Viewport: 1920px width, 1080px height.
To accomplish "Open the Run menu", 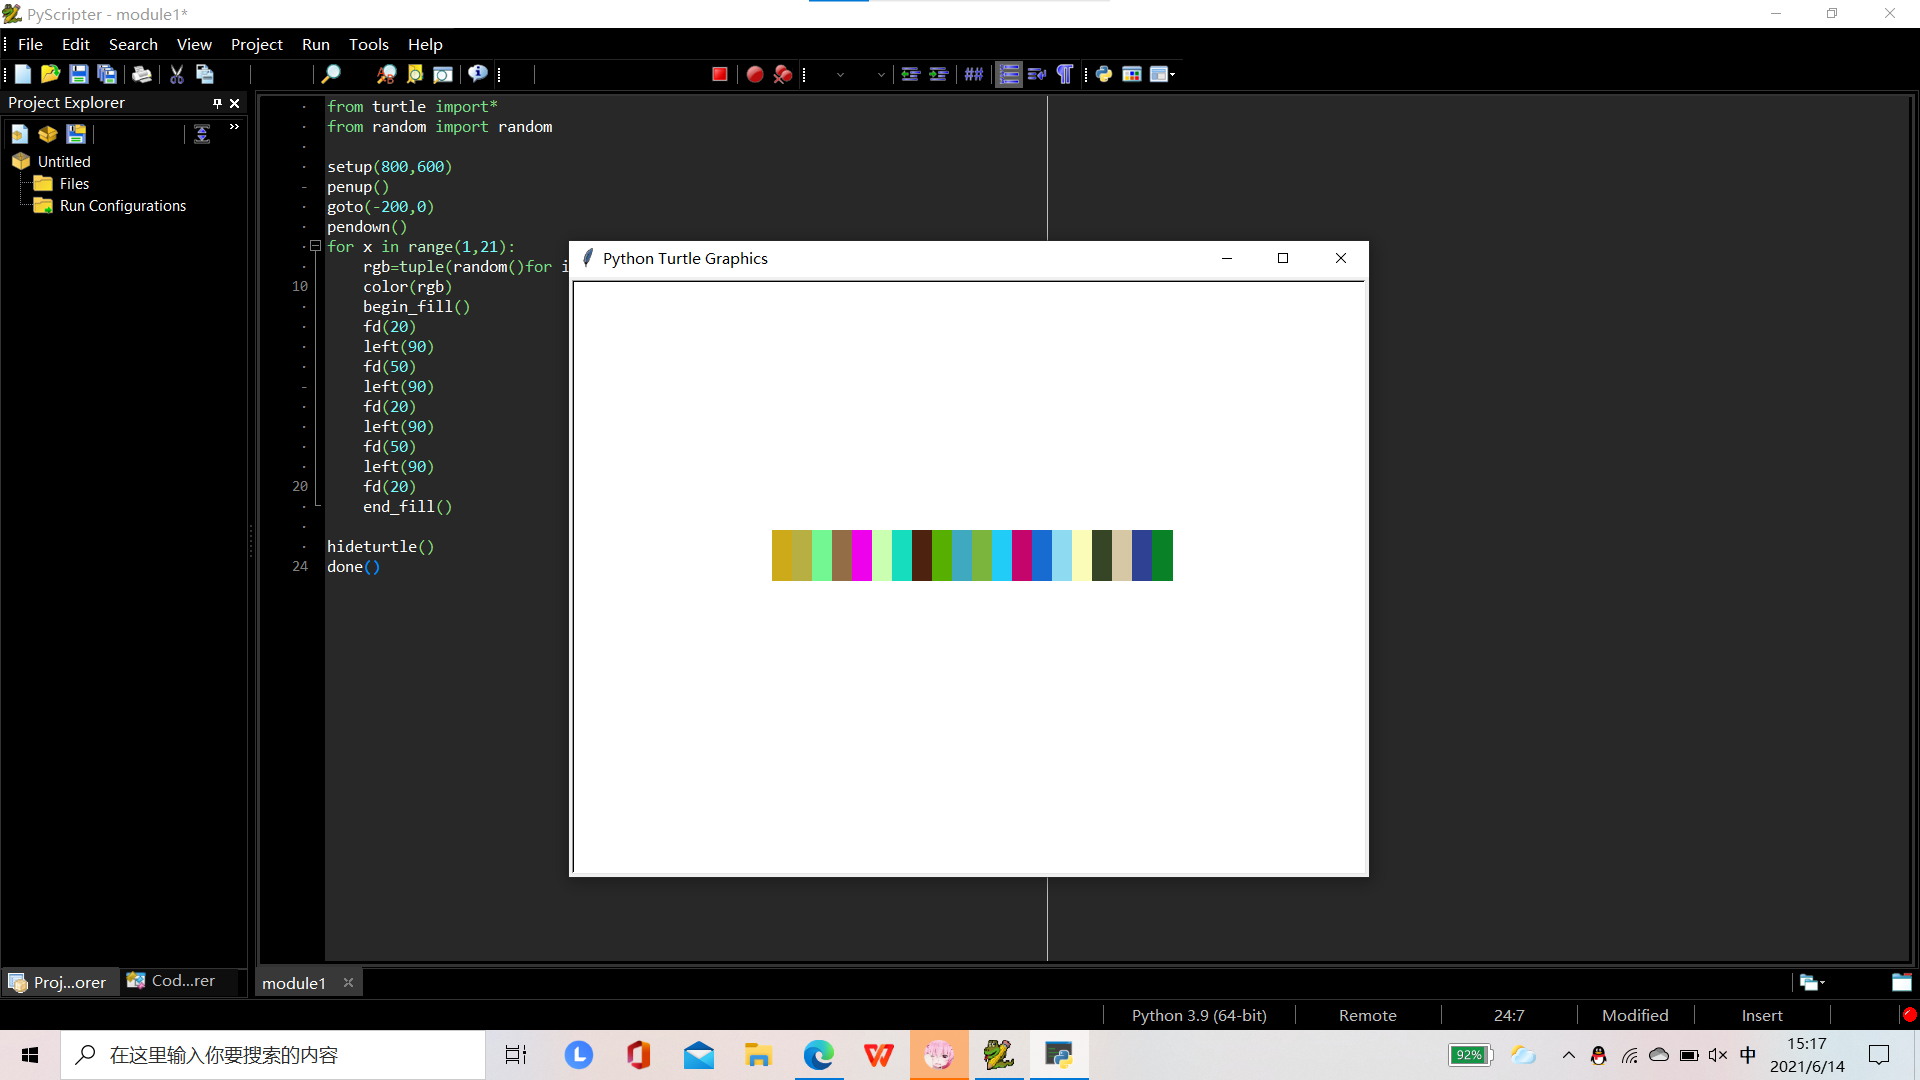I will coord(315,44).
